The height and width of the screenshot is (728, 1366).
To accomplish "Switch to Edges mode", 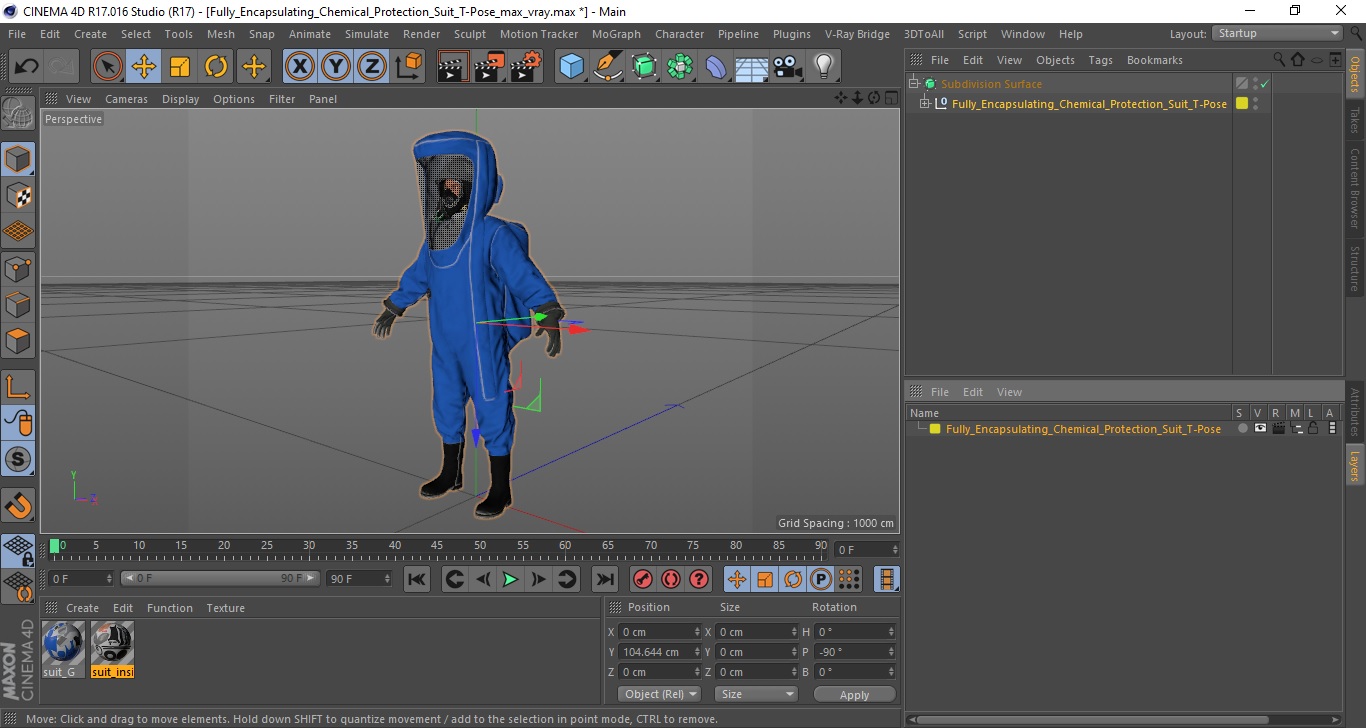I will point(18,304).
